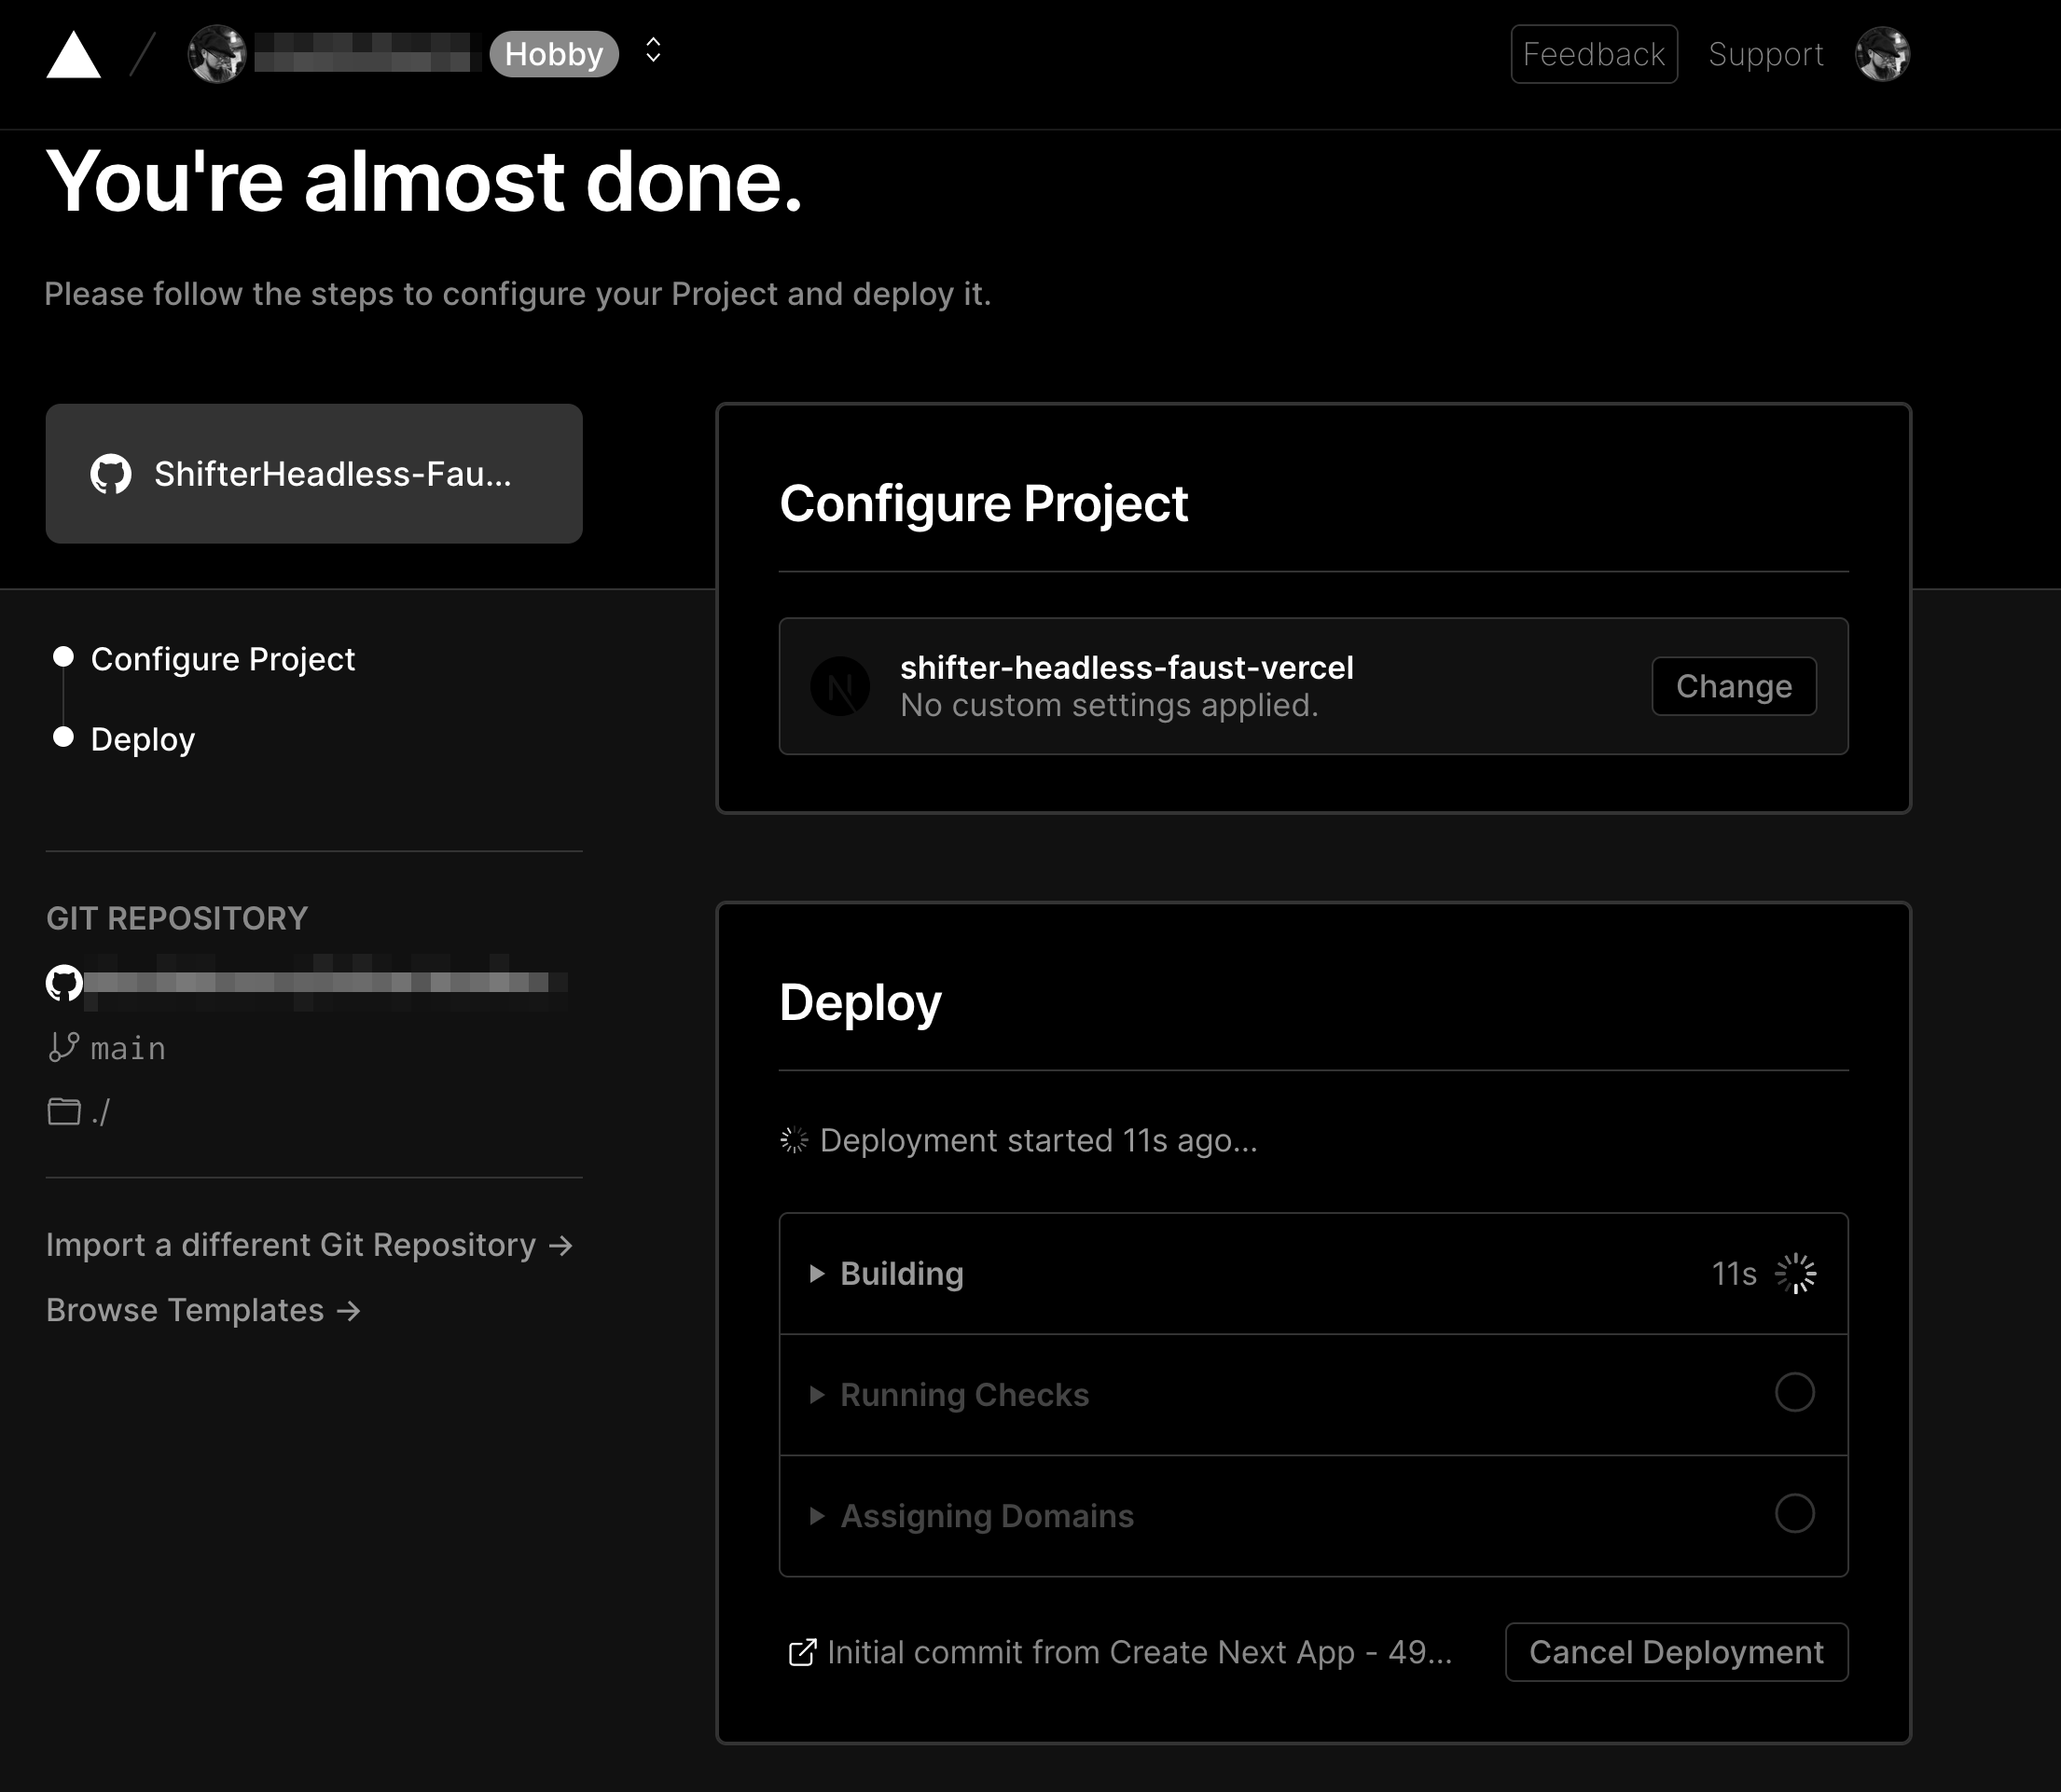Click the Hobby plan badge
Viewport: 2061px width, 1792px height.
[x=554, y=54]
